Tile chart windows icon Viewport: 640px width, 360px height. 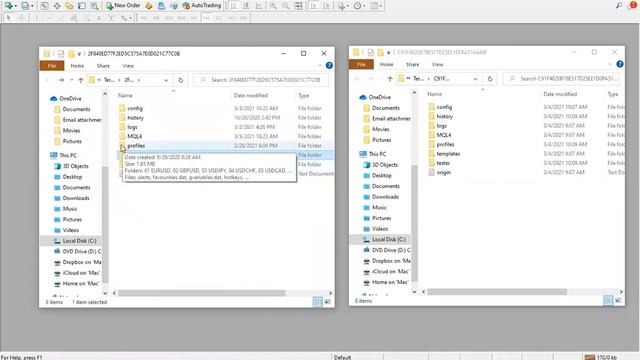[x=298, y=6]
